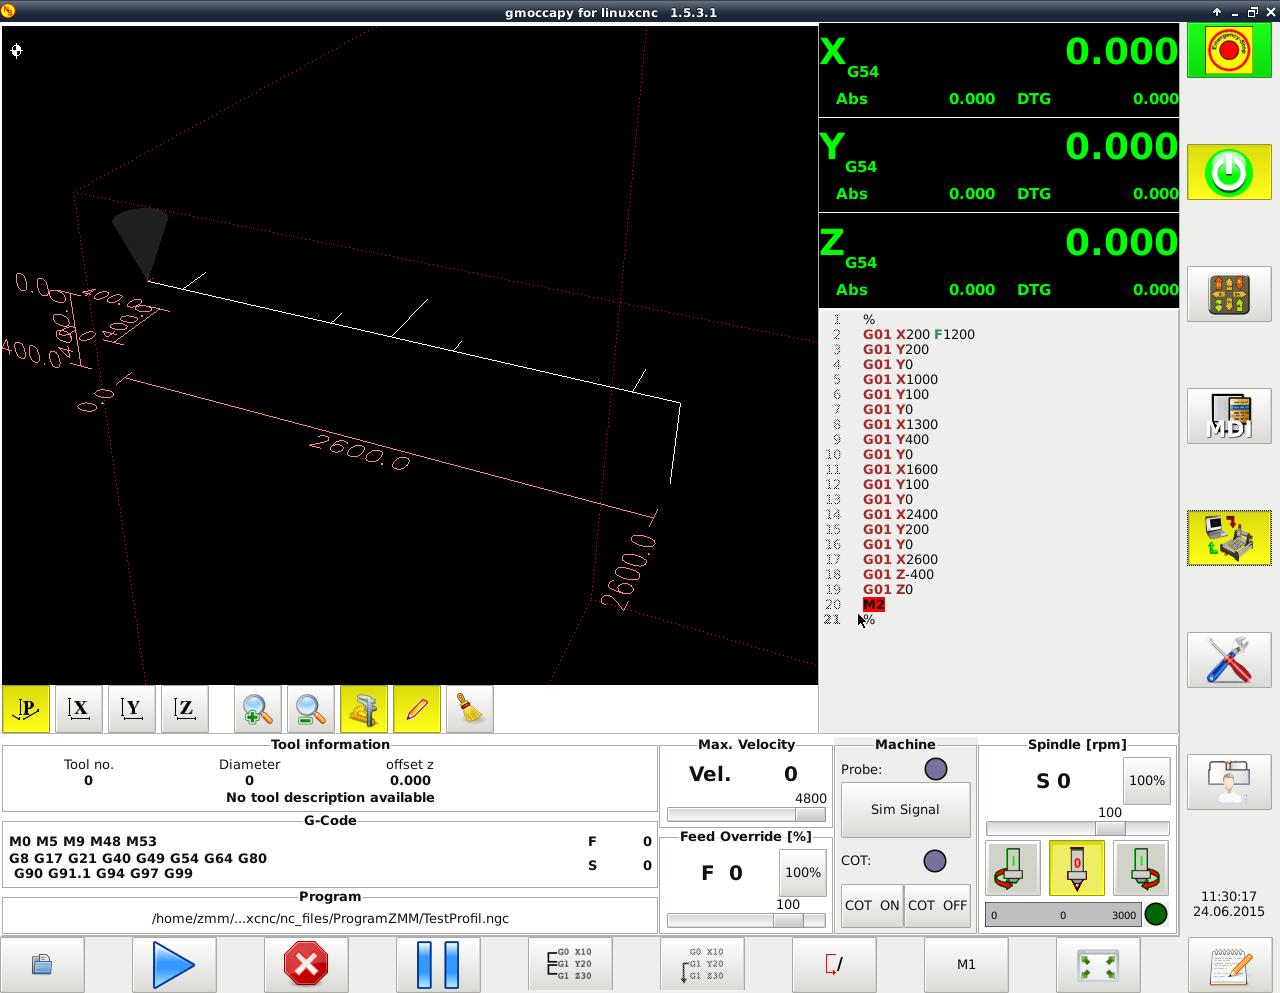The height and width of the screenshot is (993, 1280).
Task: Click the Sim Signal button
Action: click(905, 810)
